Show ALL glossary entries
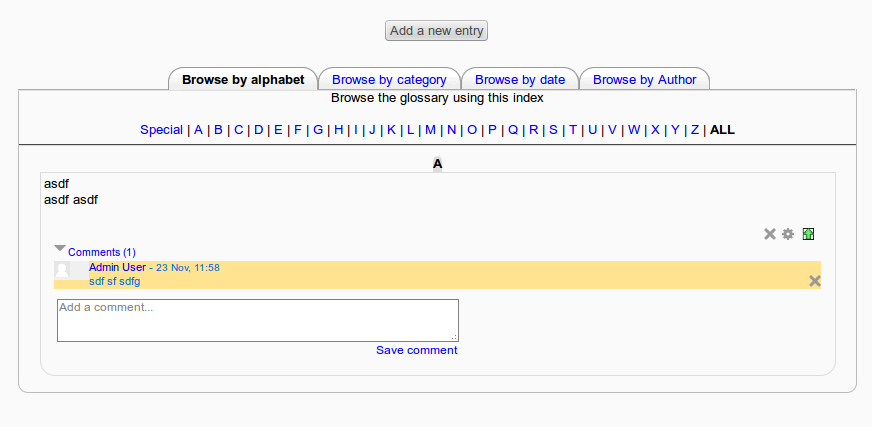Image resolution: width=872 pixels, height=427 pixels. click(722, 130)
